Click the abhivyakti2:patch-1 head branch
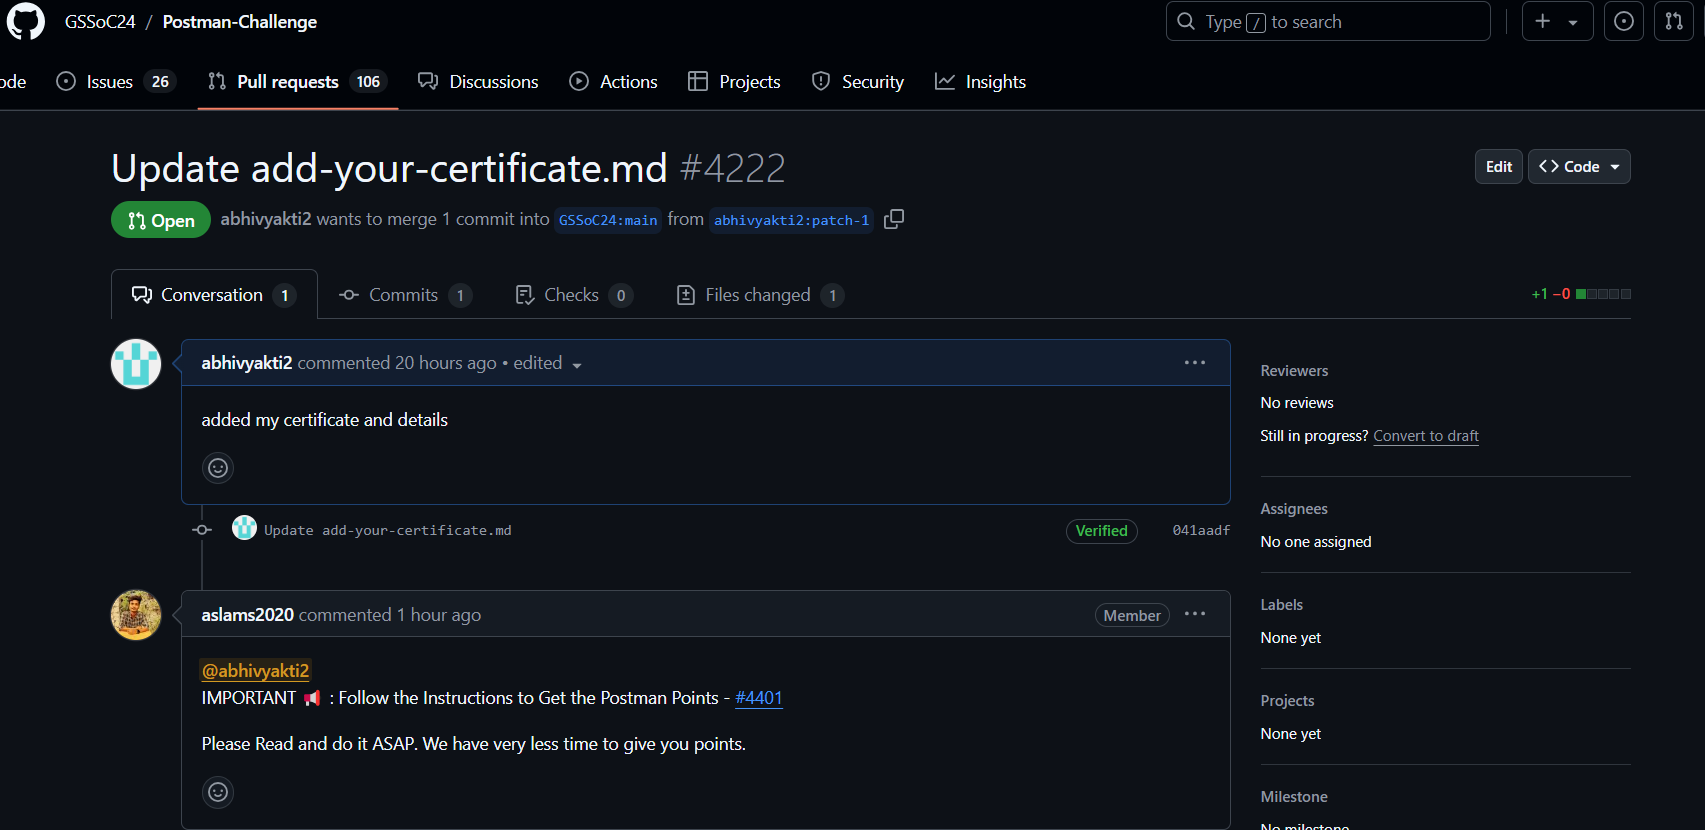The width and height of the screenshot is (1705, 830). click(791, 220)
